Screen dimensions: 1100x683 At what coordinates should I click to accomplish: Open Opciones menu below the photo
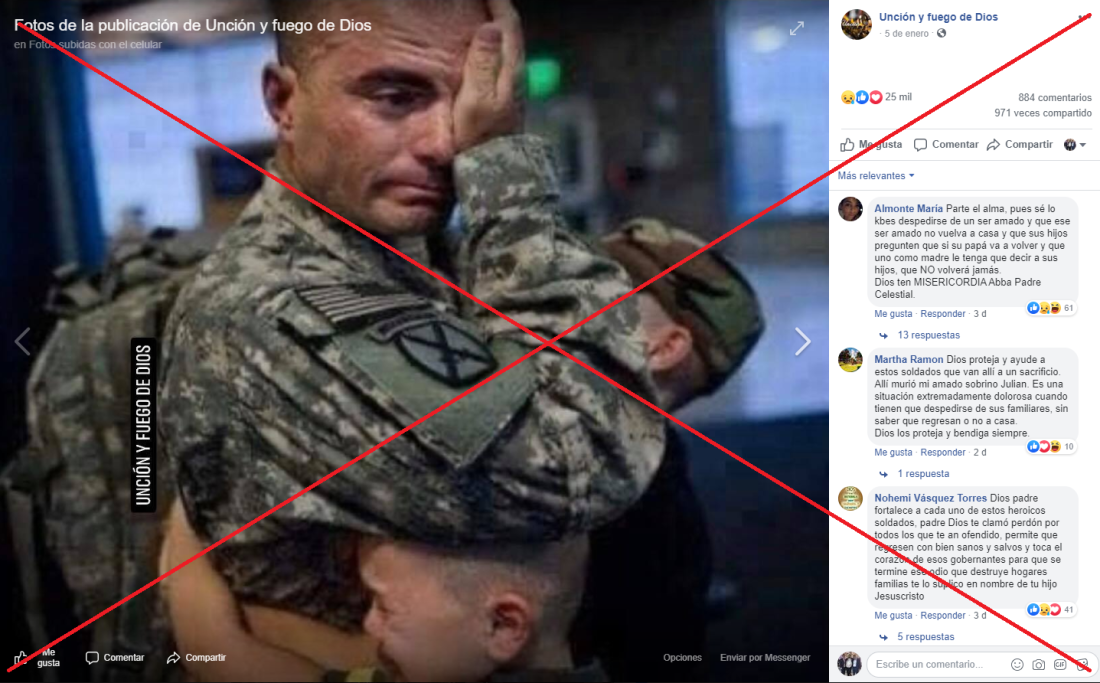point(682,657)
